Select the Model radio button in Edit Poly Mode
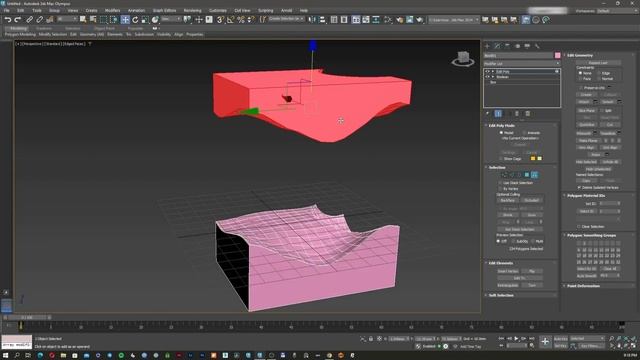 click(x=501, y=133)
